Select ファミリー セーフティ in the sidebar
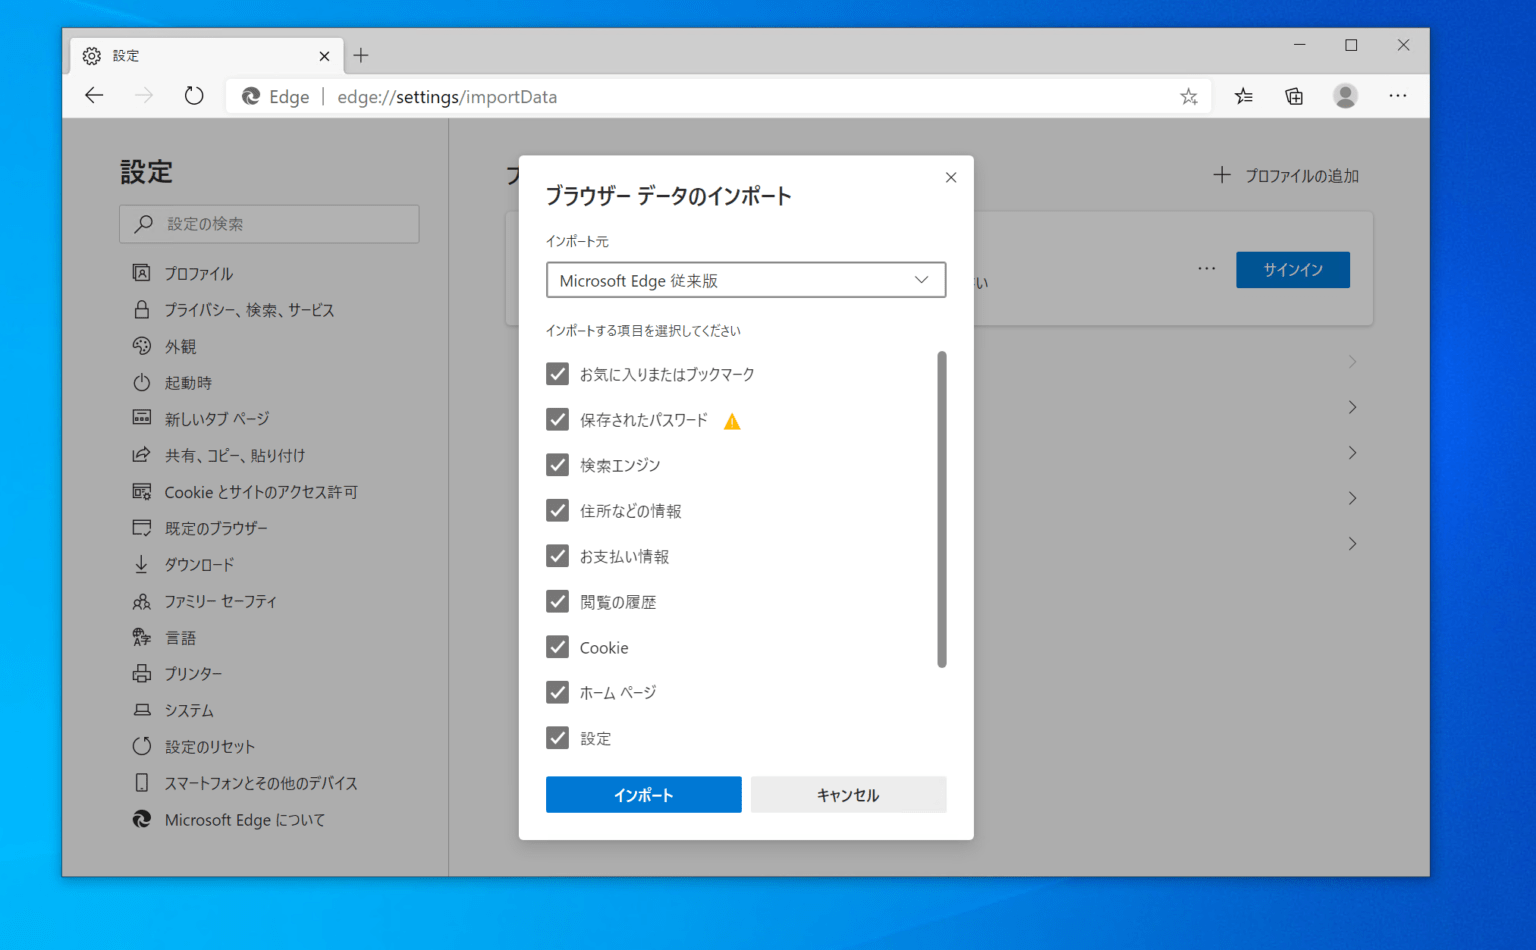Screen dimensions: 1536x950 pos(222,600)
